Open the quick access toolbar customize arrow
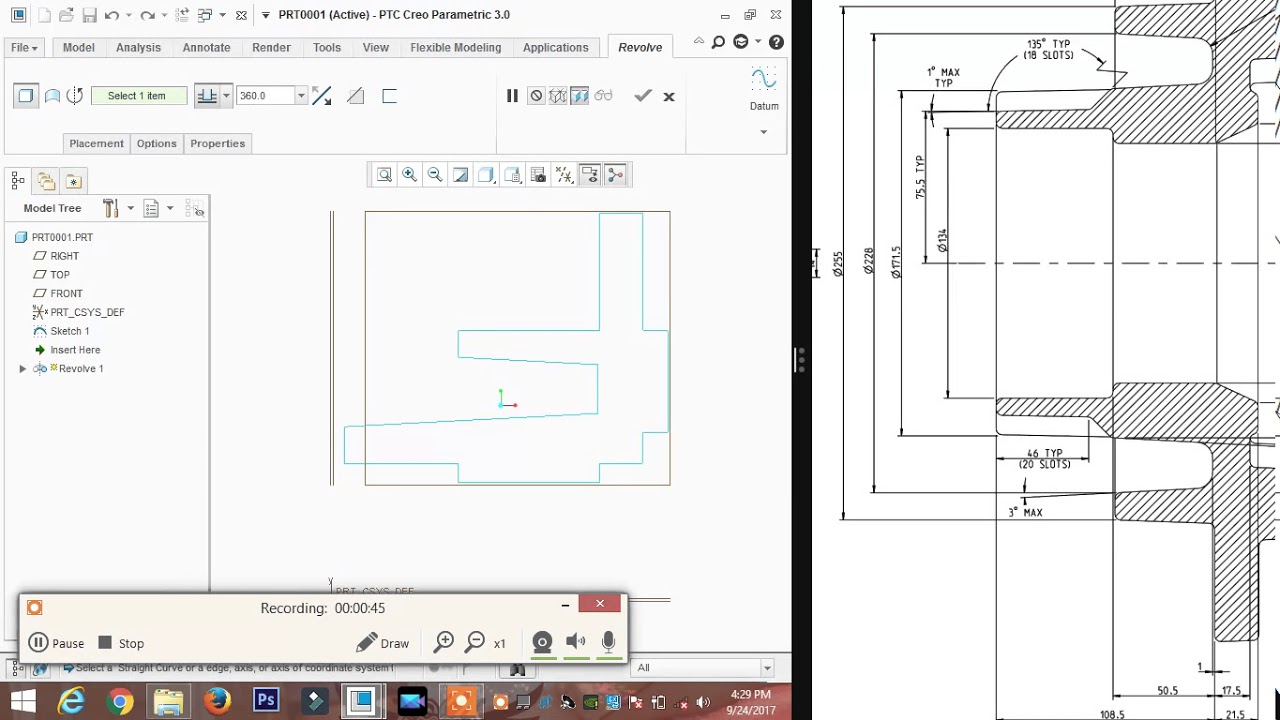The image size is (1280, 720). coord(264,15)
